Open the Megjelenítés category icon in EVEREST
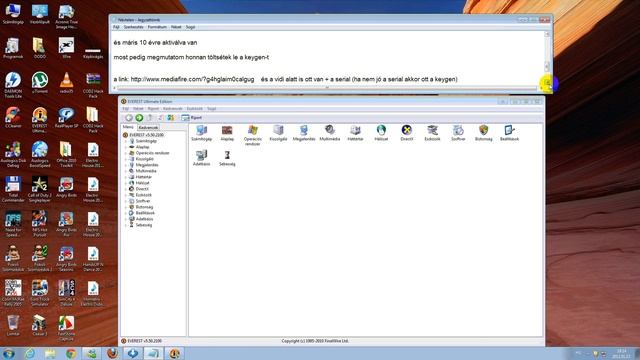 coord(304,133)
